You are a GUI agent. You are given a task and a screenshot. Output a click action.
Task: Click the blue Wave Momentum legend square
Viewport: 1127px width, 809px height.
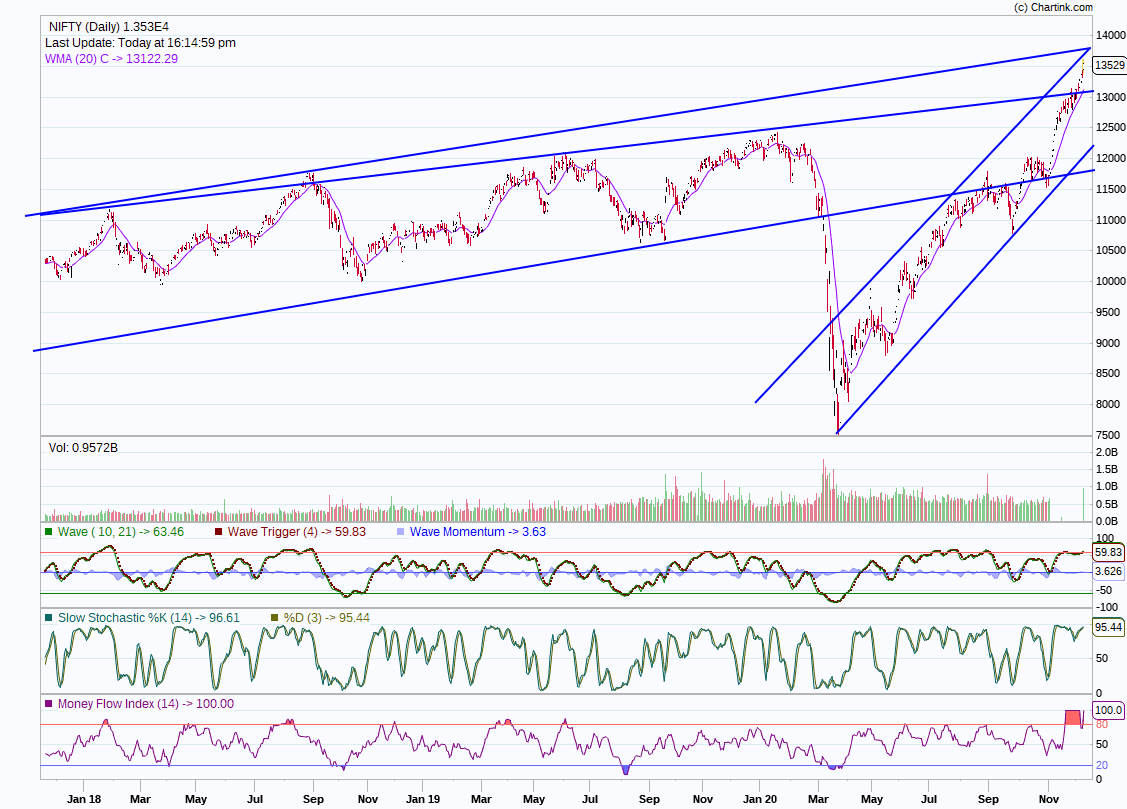(x=401, y=532)
